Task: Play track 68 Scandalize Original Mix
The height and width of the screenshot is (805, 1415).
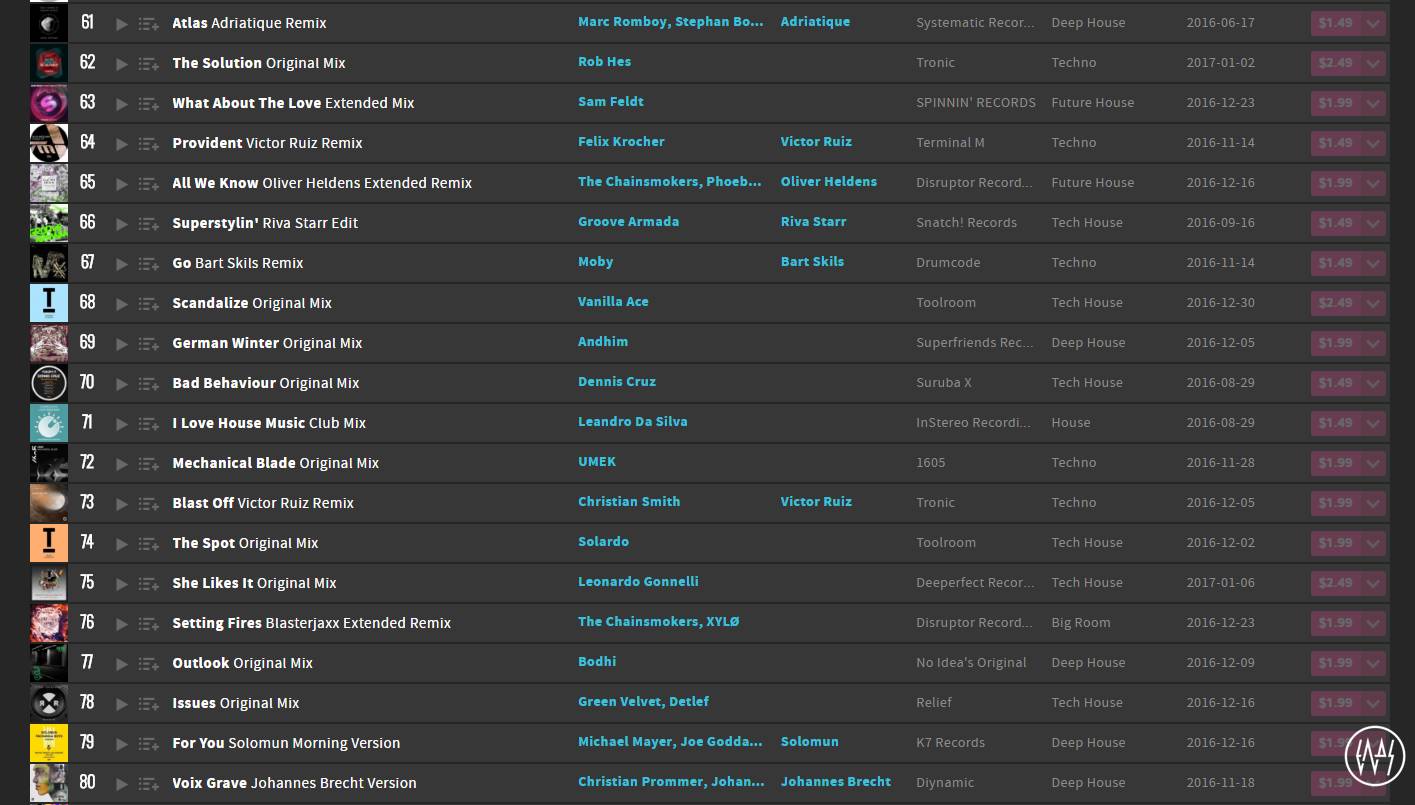Action: tap(122, 303)
